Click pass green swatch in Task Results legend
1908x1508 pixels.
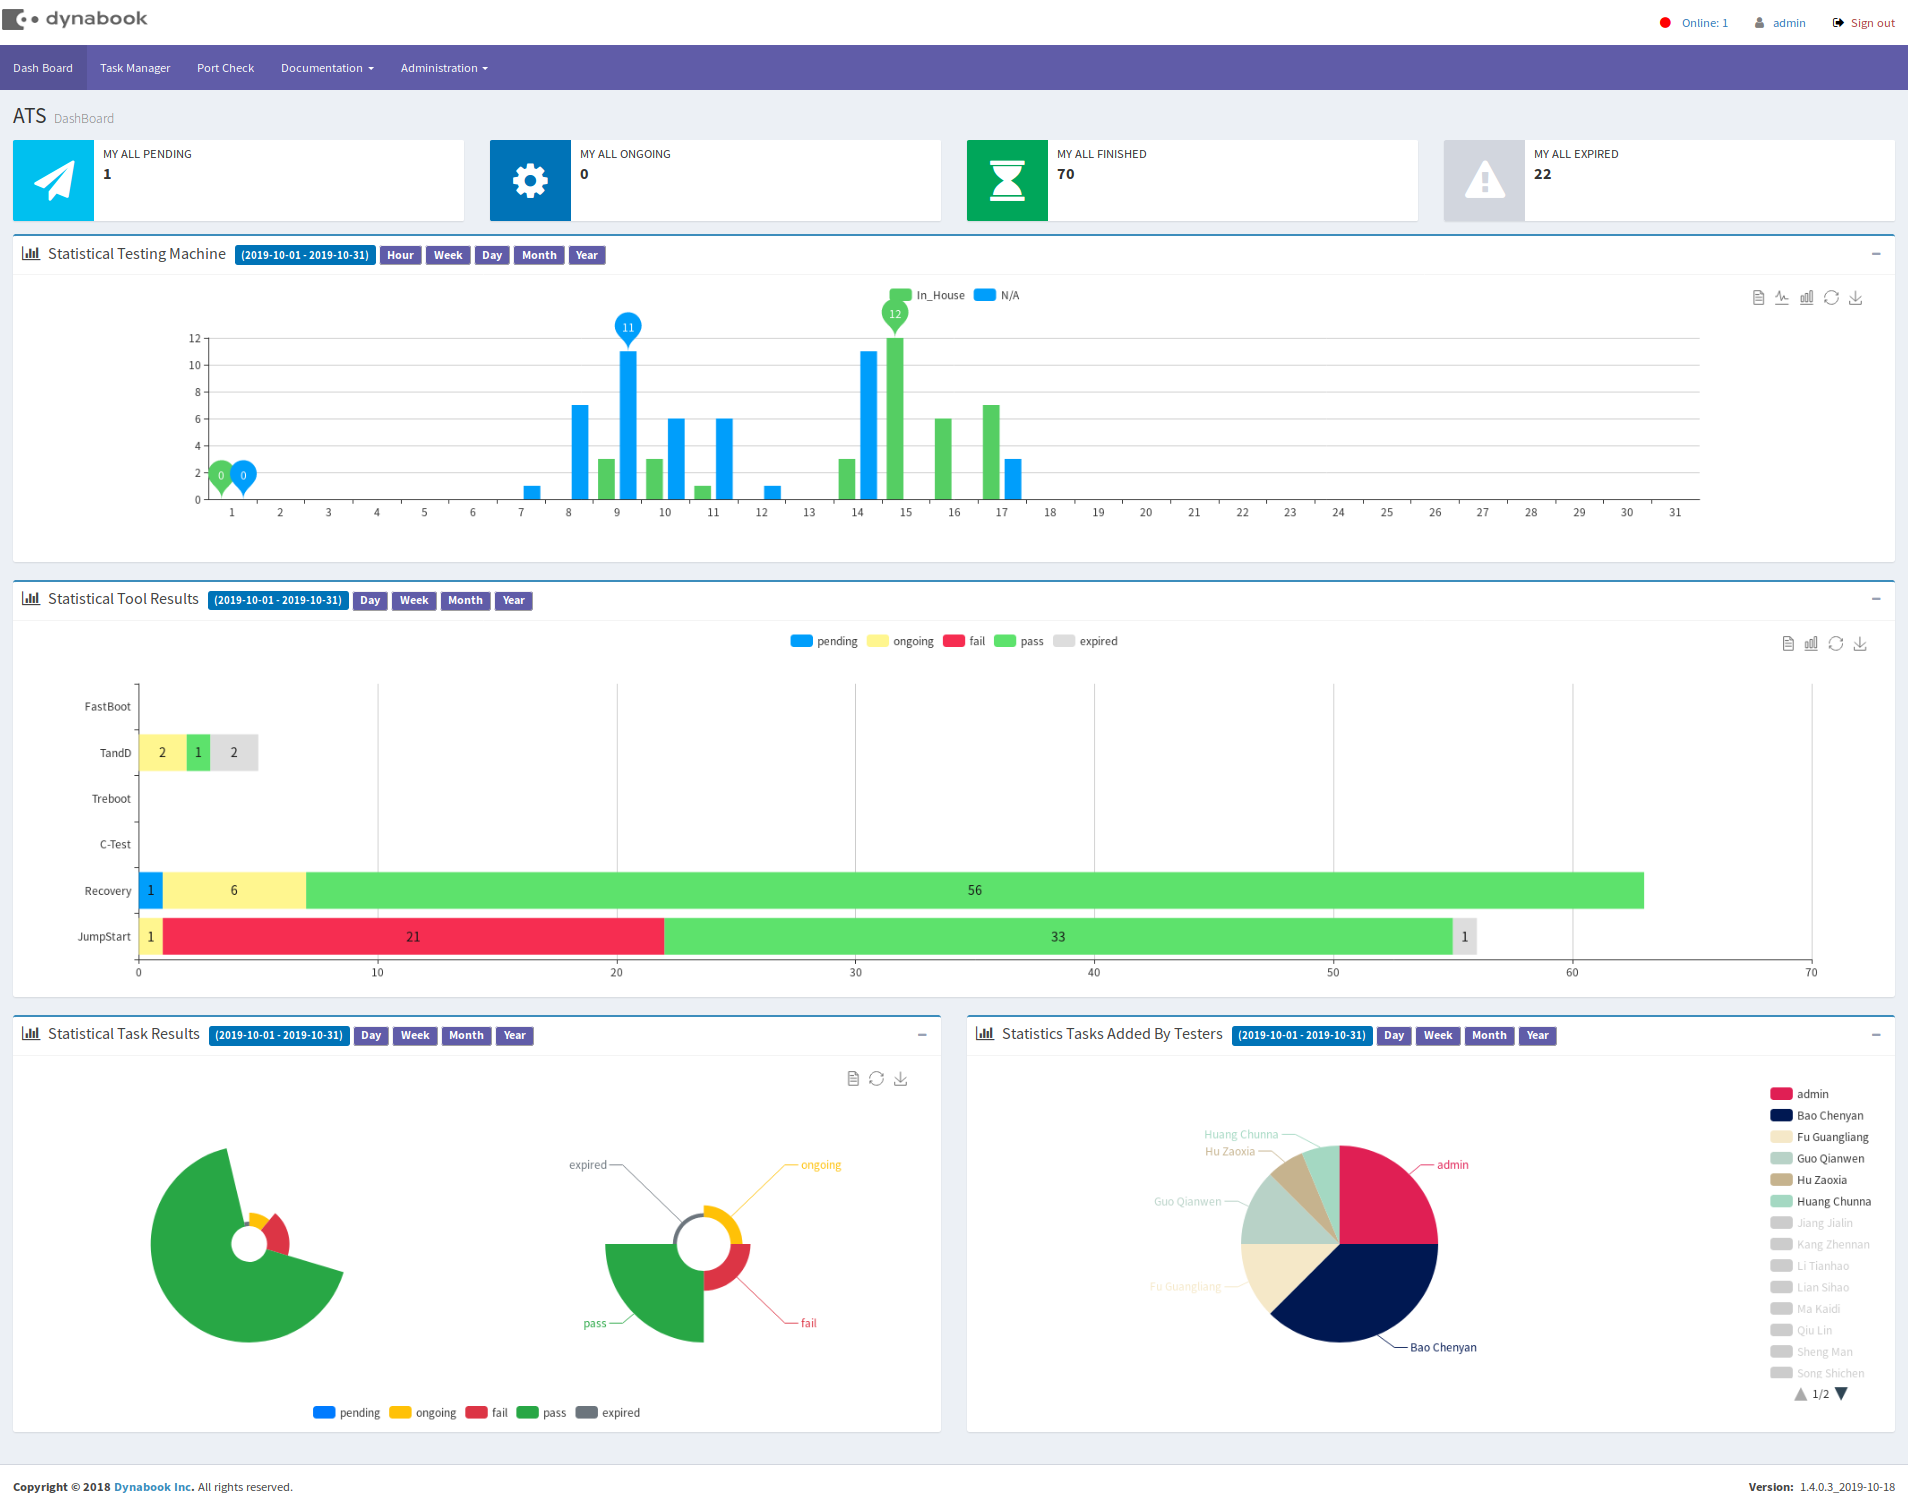(x=527, y=1413)
